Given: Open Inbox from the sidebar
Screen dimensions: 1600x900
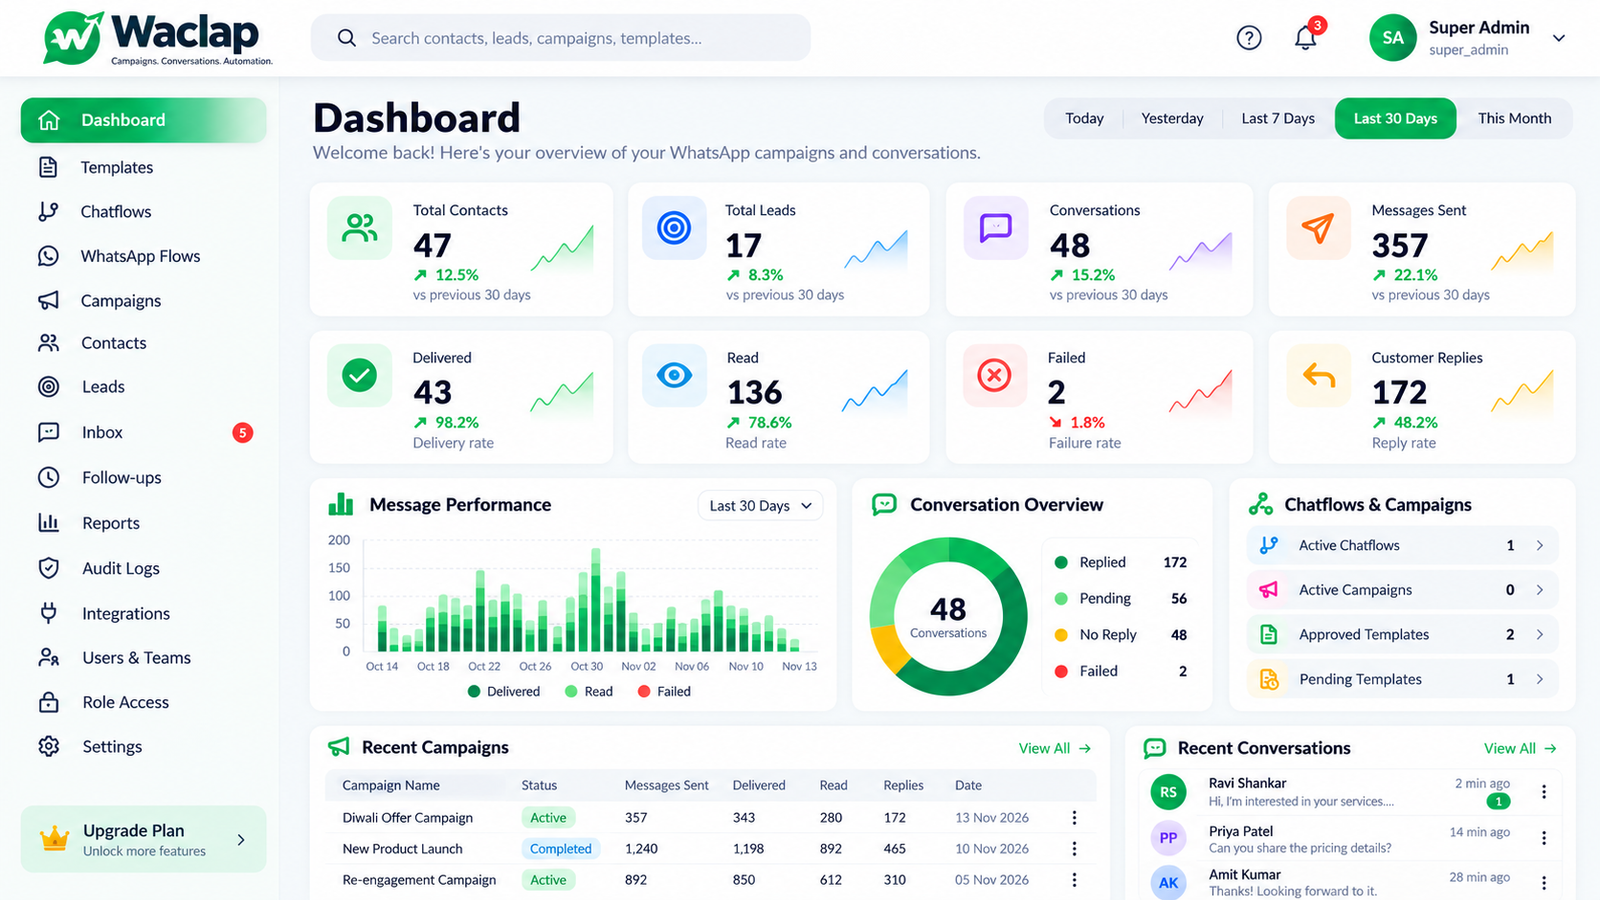Looking at the screenshot, I should [143, 432].
